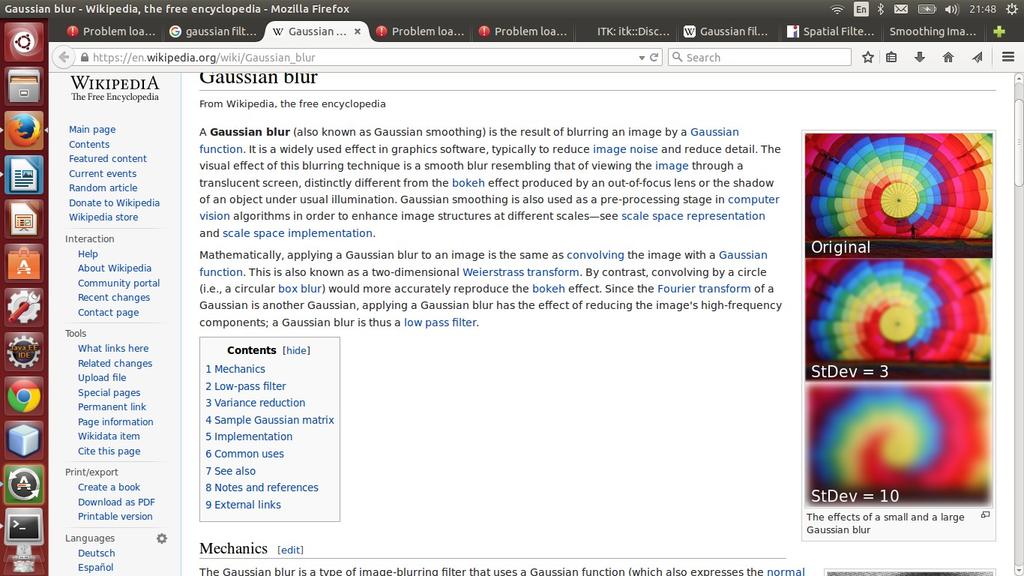Screen dimensions: 1024x576
Task: Switch to 'ITK: itk::Disc...' tab
Action: coord(624,31)
